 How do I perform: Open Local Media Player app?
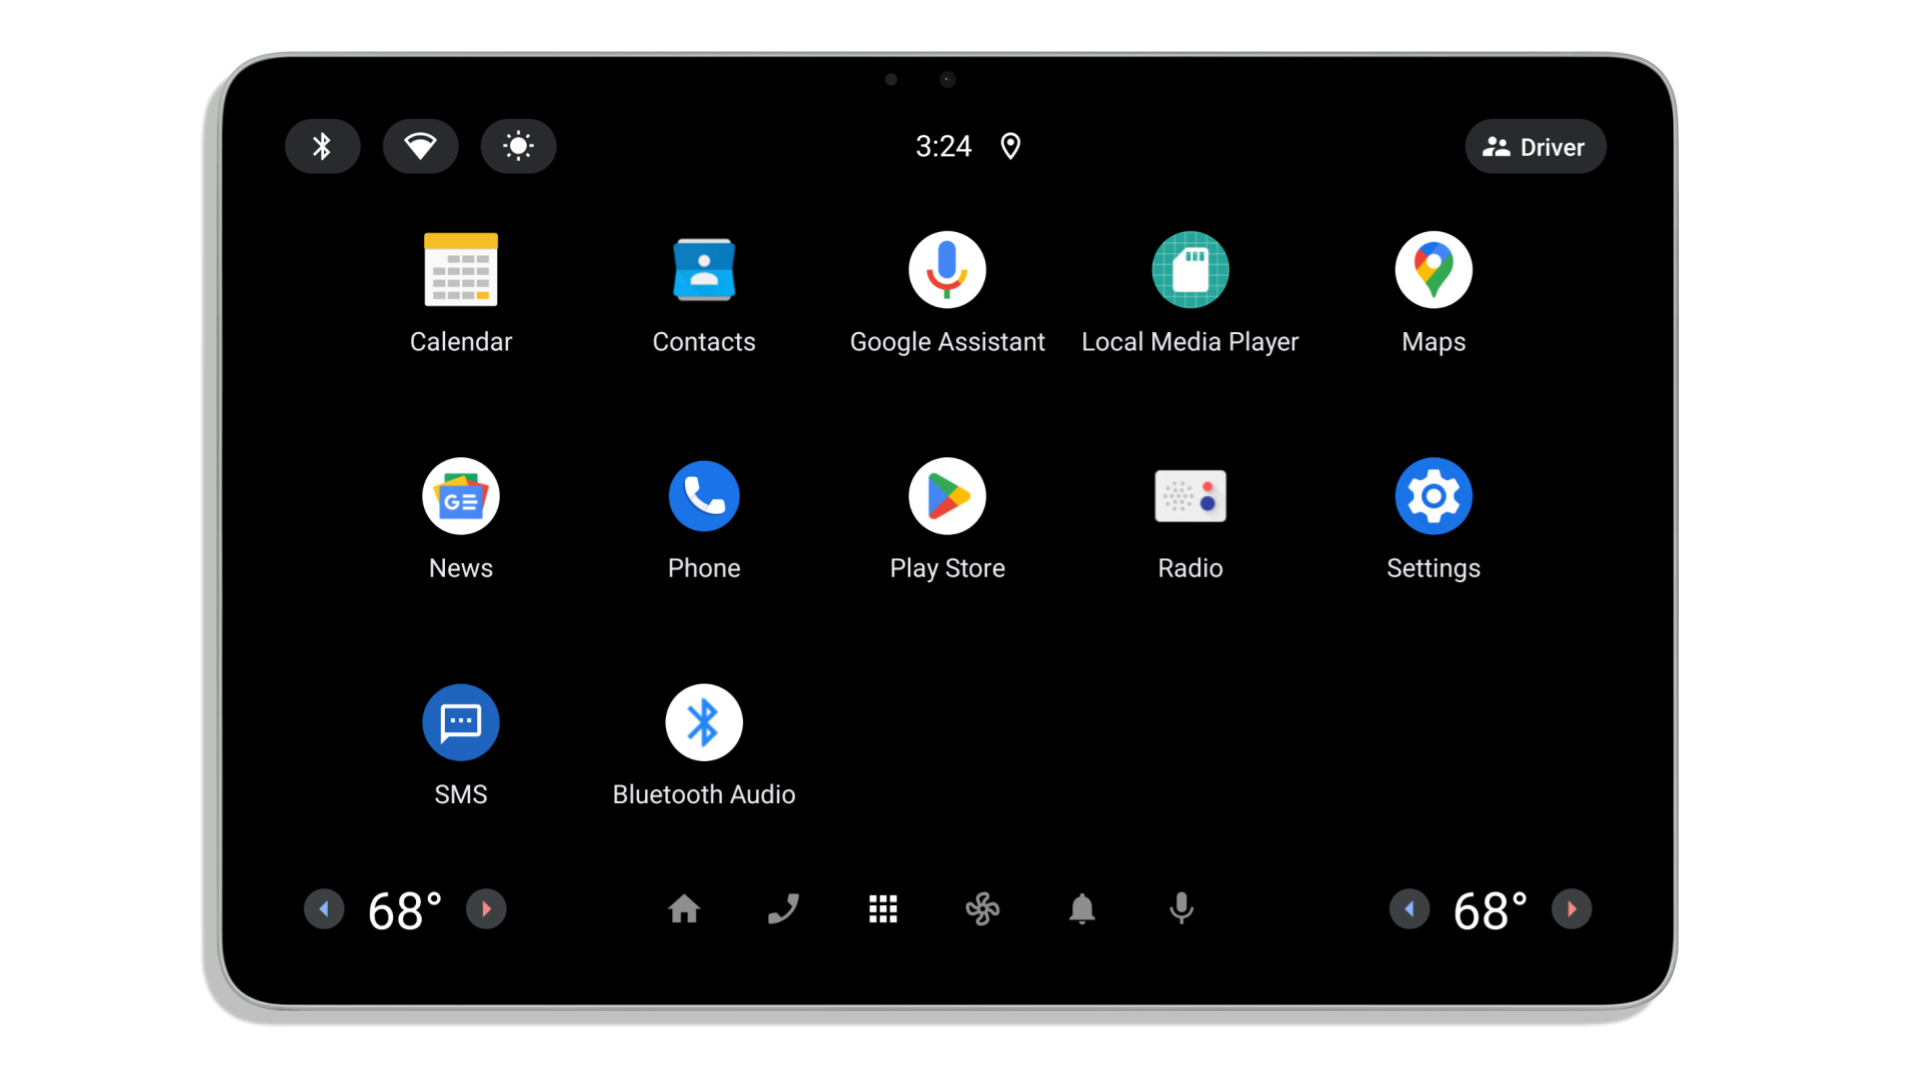(1189, 269)
